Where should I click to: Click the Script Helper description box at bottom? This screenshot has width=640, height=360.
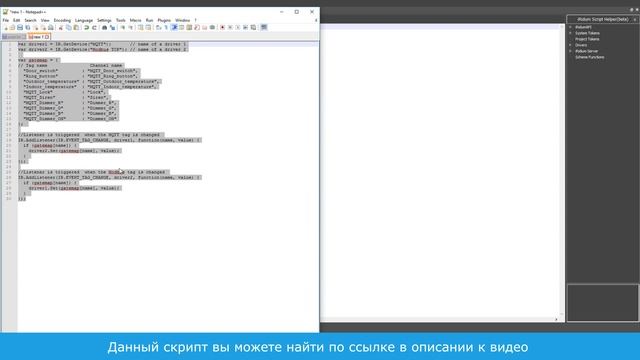click(602, 303)
